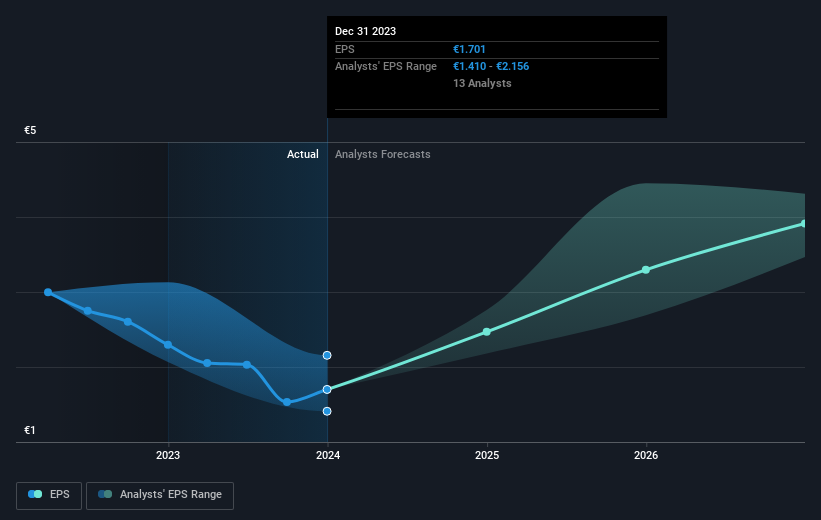821x520 pixels.
Task: Click the 2026 x-axis label
Action: click(646, 455)
